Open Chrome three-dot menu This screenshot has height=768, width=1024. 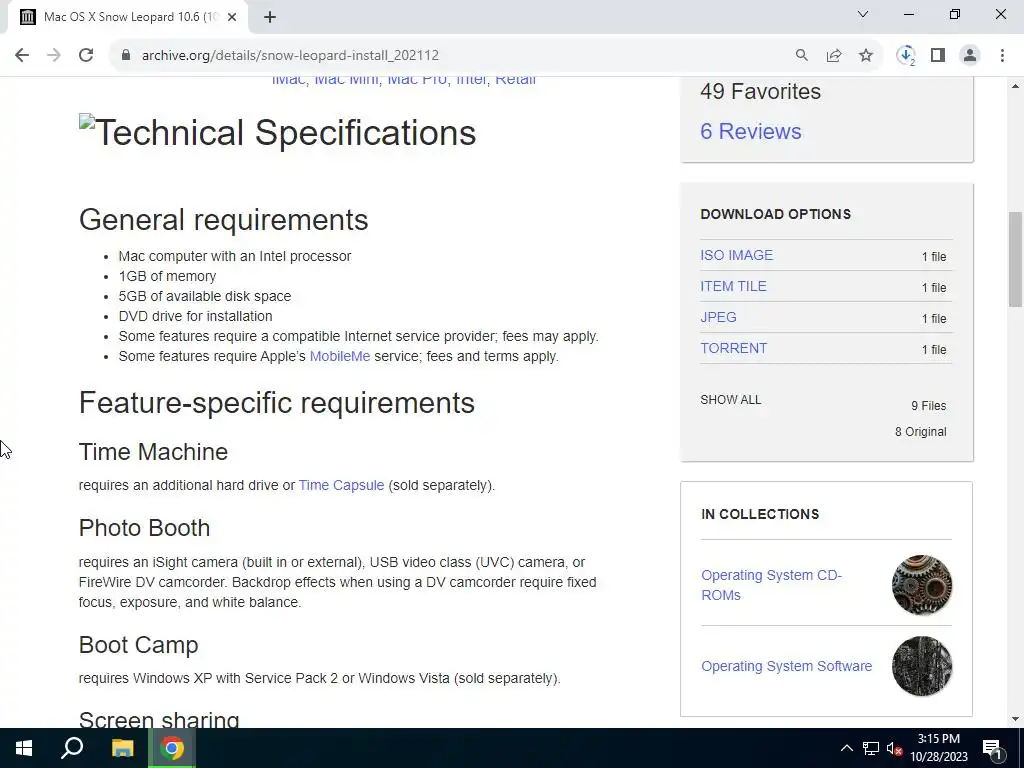click(1002, 55)
